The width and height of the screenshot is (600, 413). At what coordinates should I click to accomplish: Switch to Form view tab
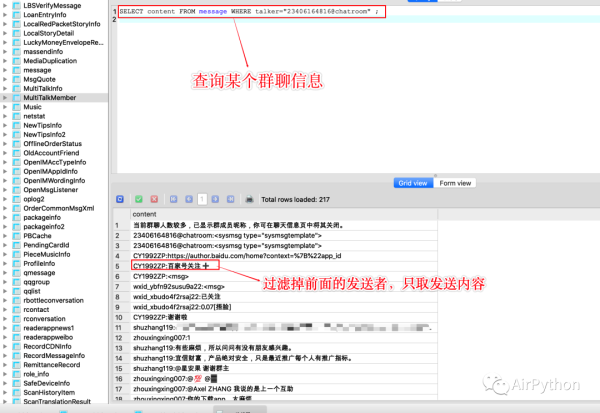pyautogui.click(x=455, y=183)
